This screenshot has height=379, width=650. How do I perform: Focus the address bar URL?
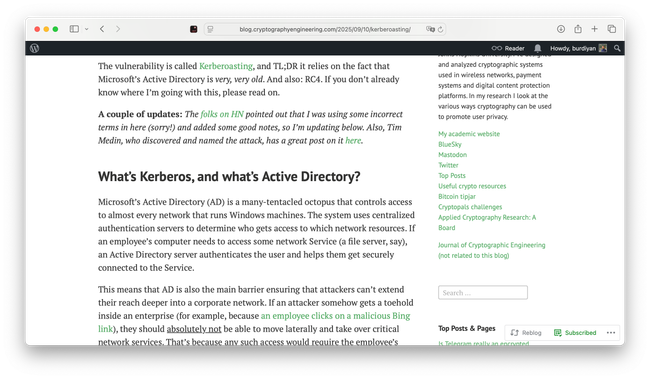(325, 29)
